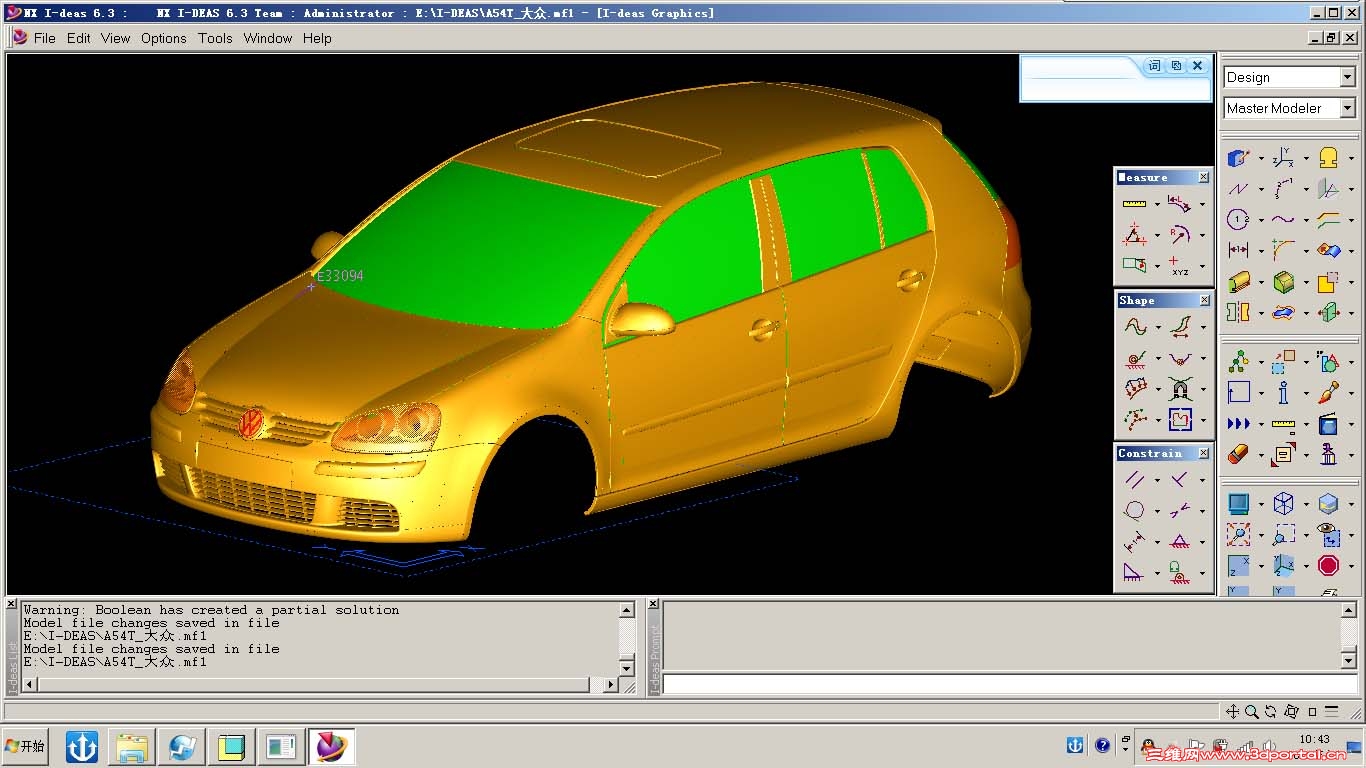Expand arrow beside the Constrain parallel icon
This screenshot has width=1366, height=768.
[1156, 479]
